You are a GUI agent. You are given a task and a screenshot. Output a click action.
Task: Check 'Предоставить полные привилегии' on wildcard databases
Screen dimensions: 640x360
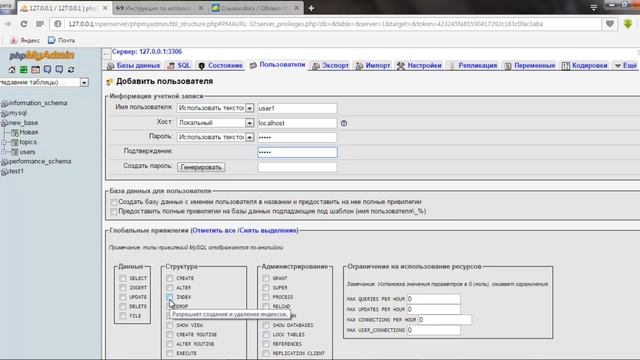[114, 211]
